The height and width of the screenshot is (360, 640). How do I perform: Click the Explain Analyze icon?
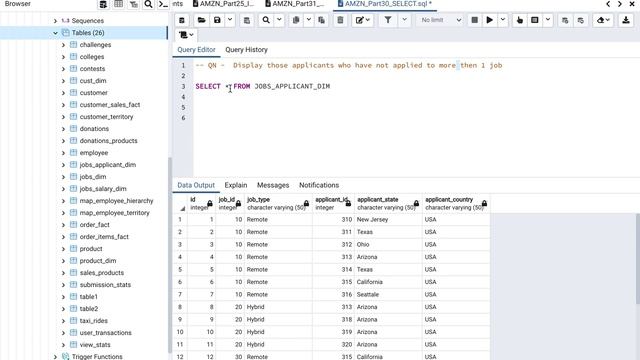(535, 20)
